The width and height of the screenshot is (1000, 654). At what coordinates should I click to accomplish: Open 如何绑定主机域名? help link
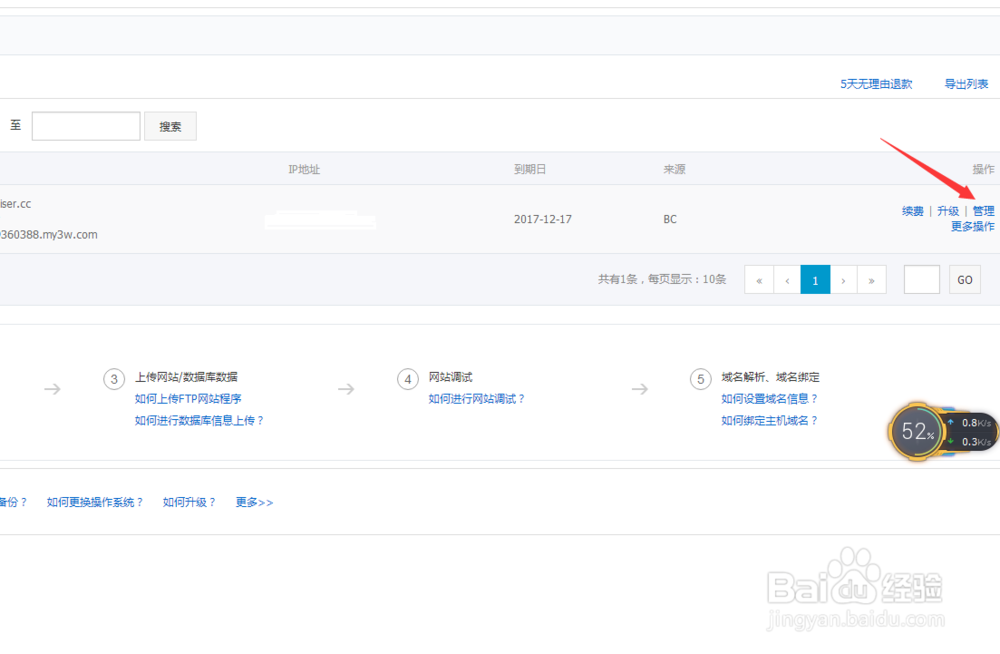coord(769,420)
